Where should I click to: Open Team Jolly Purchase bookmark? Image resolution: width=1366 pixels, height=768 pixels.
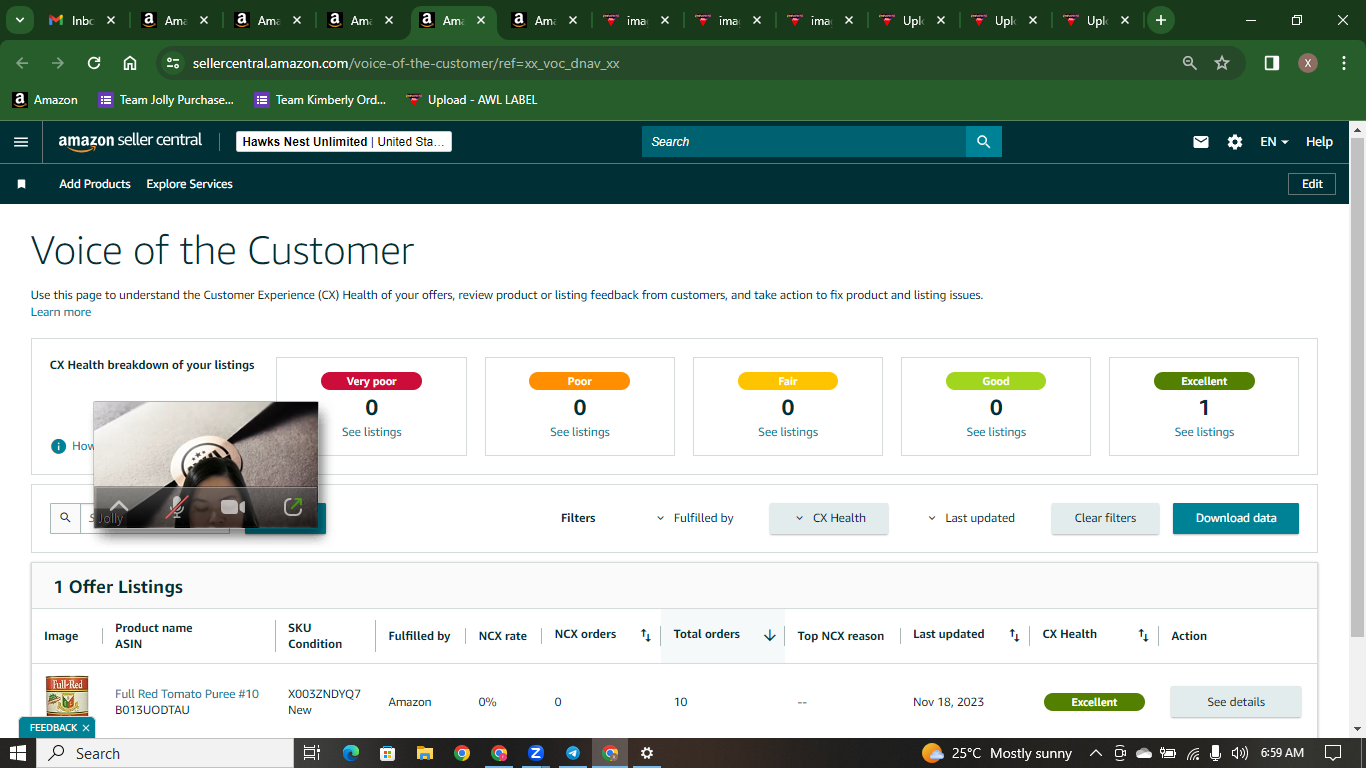pos(166,100)
